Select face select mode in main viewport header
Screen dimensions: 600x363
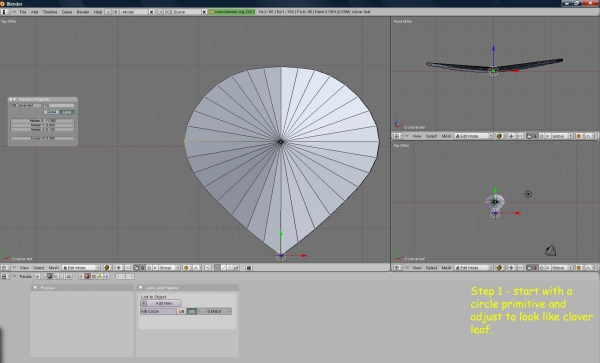(230, 268)
